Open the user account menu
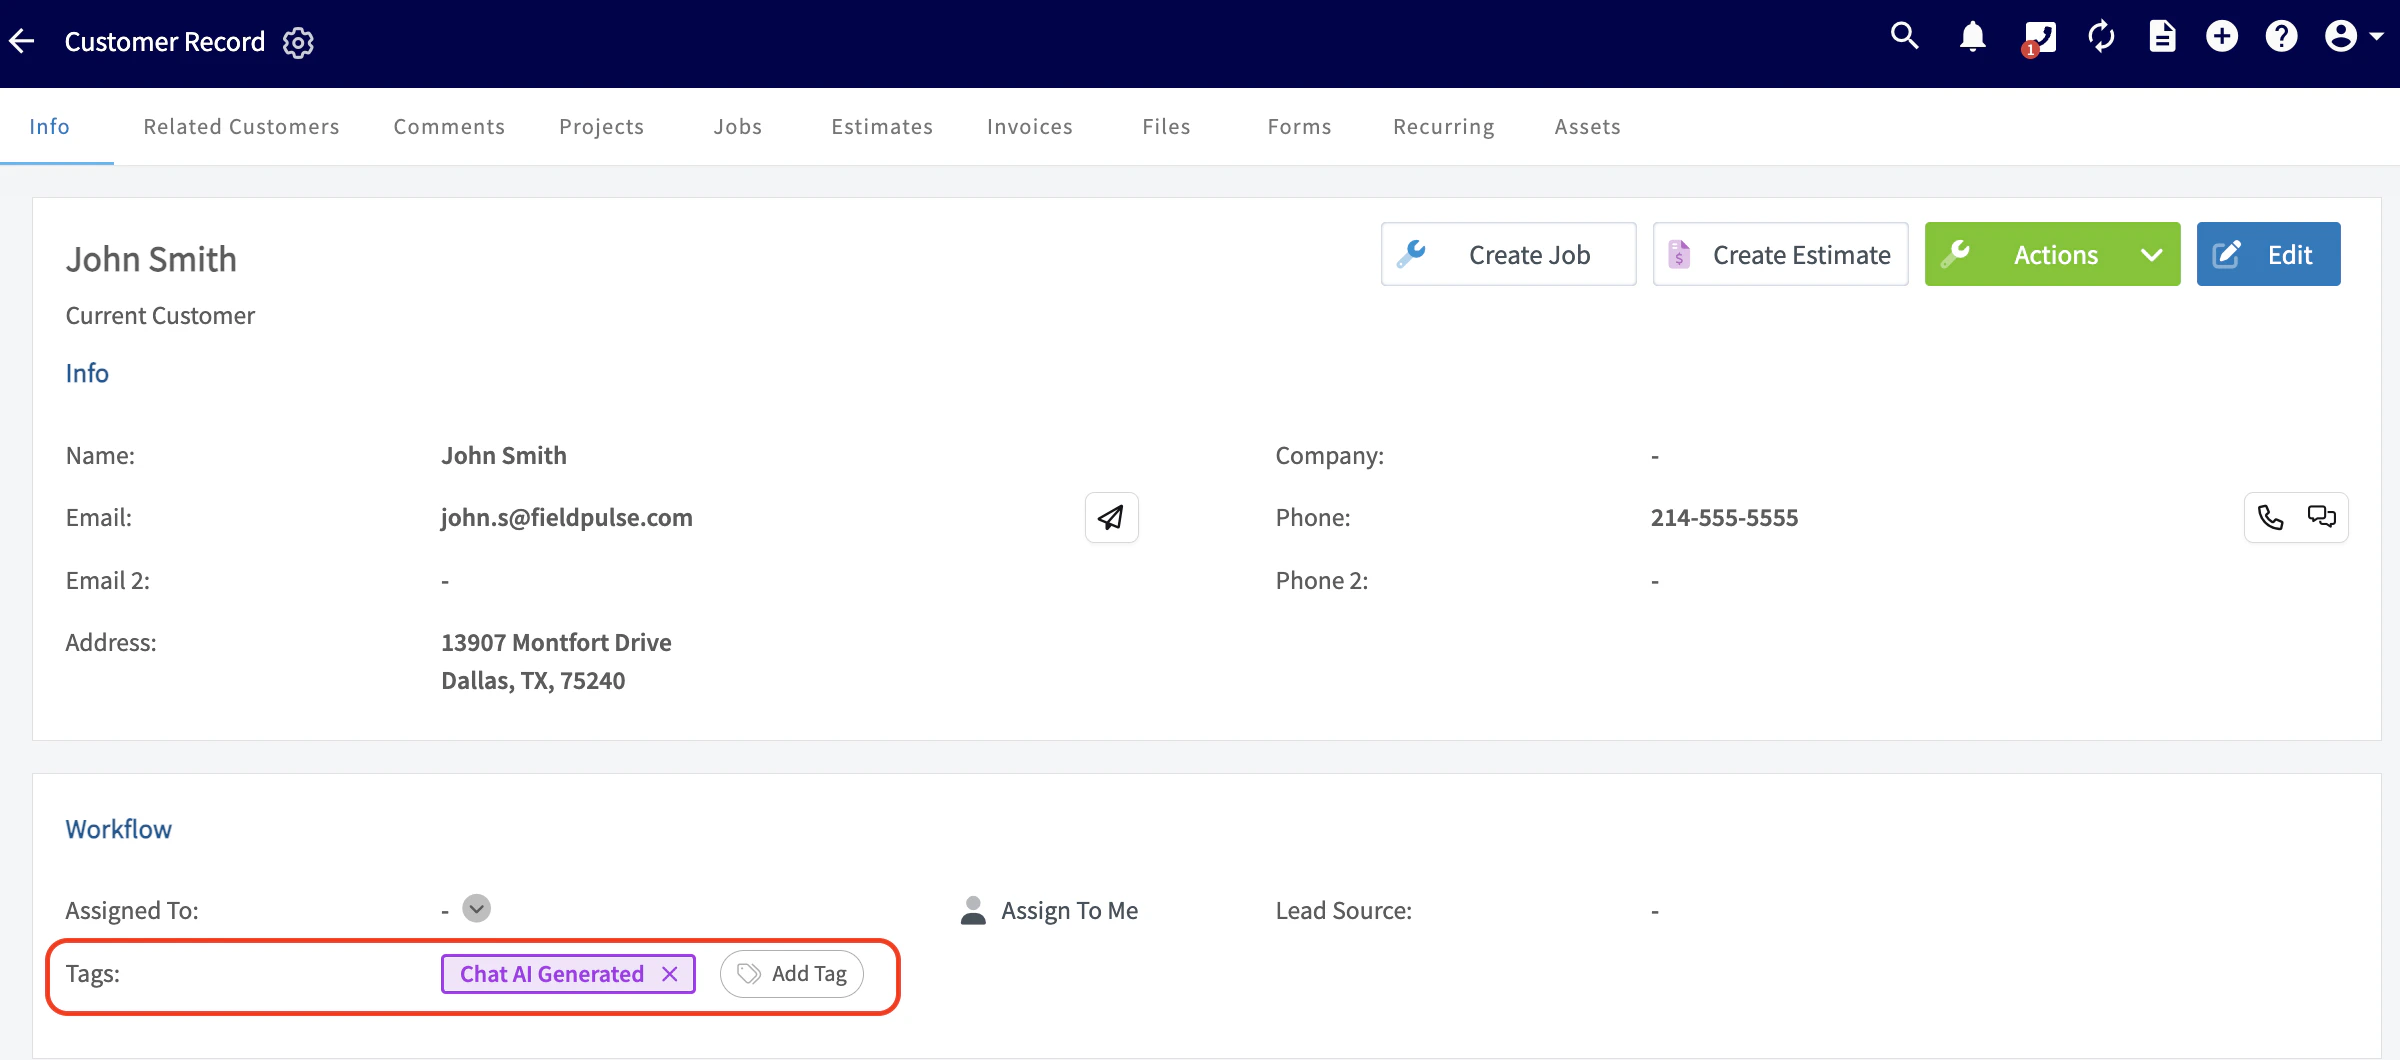The height and width of the screenshot is (1060, 2400). [x=2354, y=37]
